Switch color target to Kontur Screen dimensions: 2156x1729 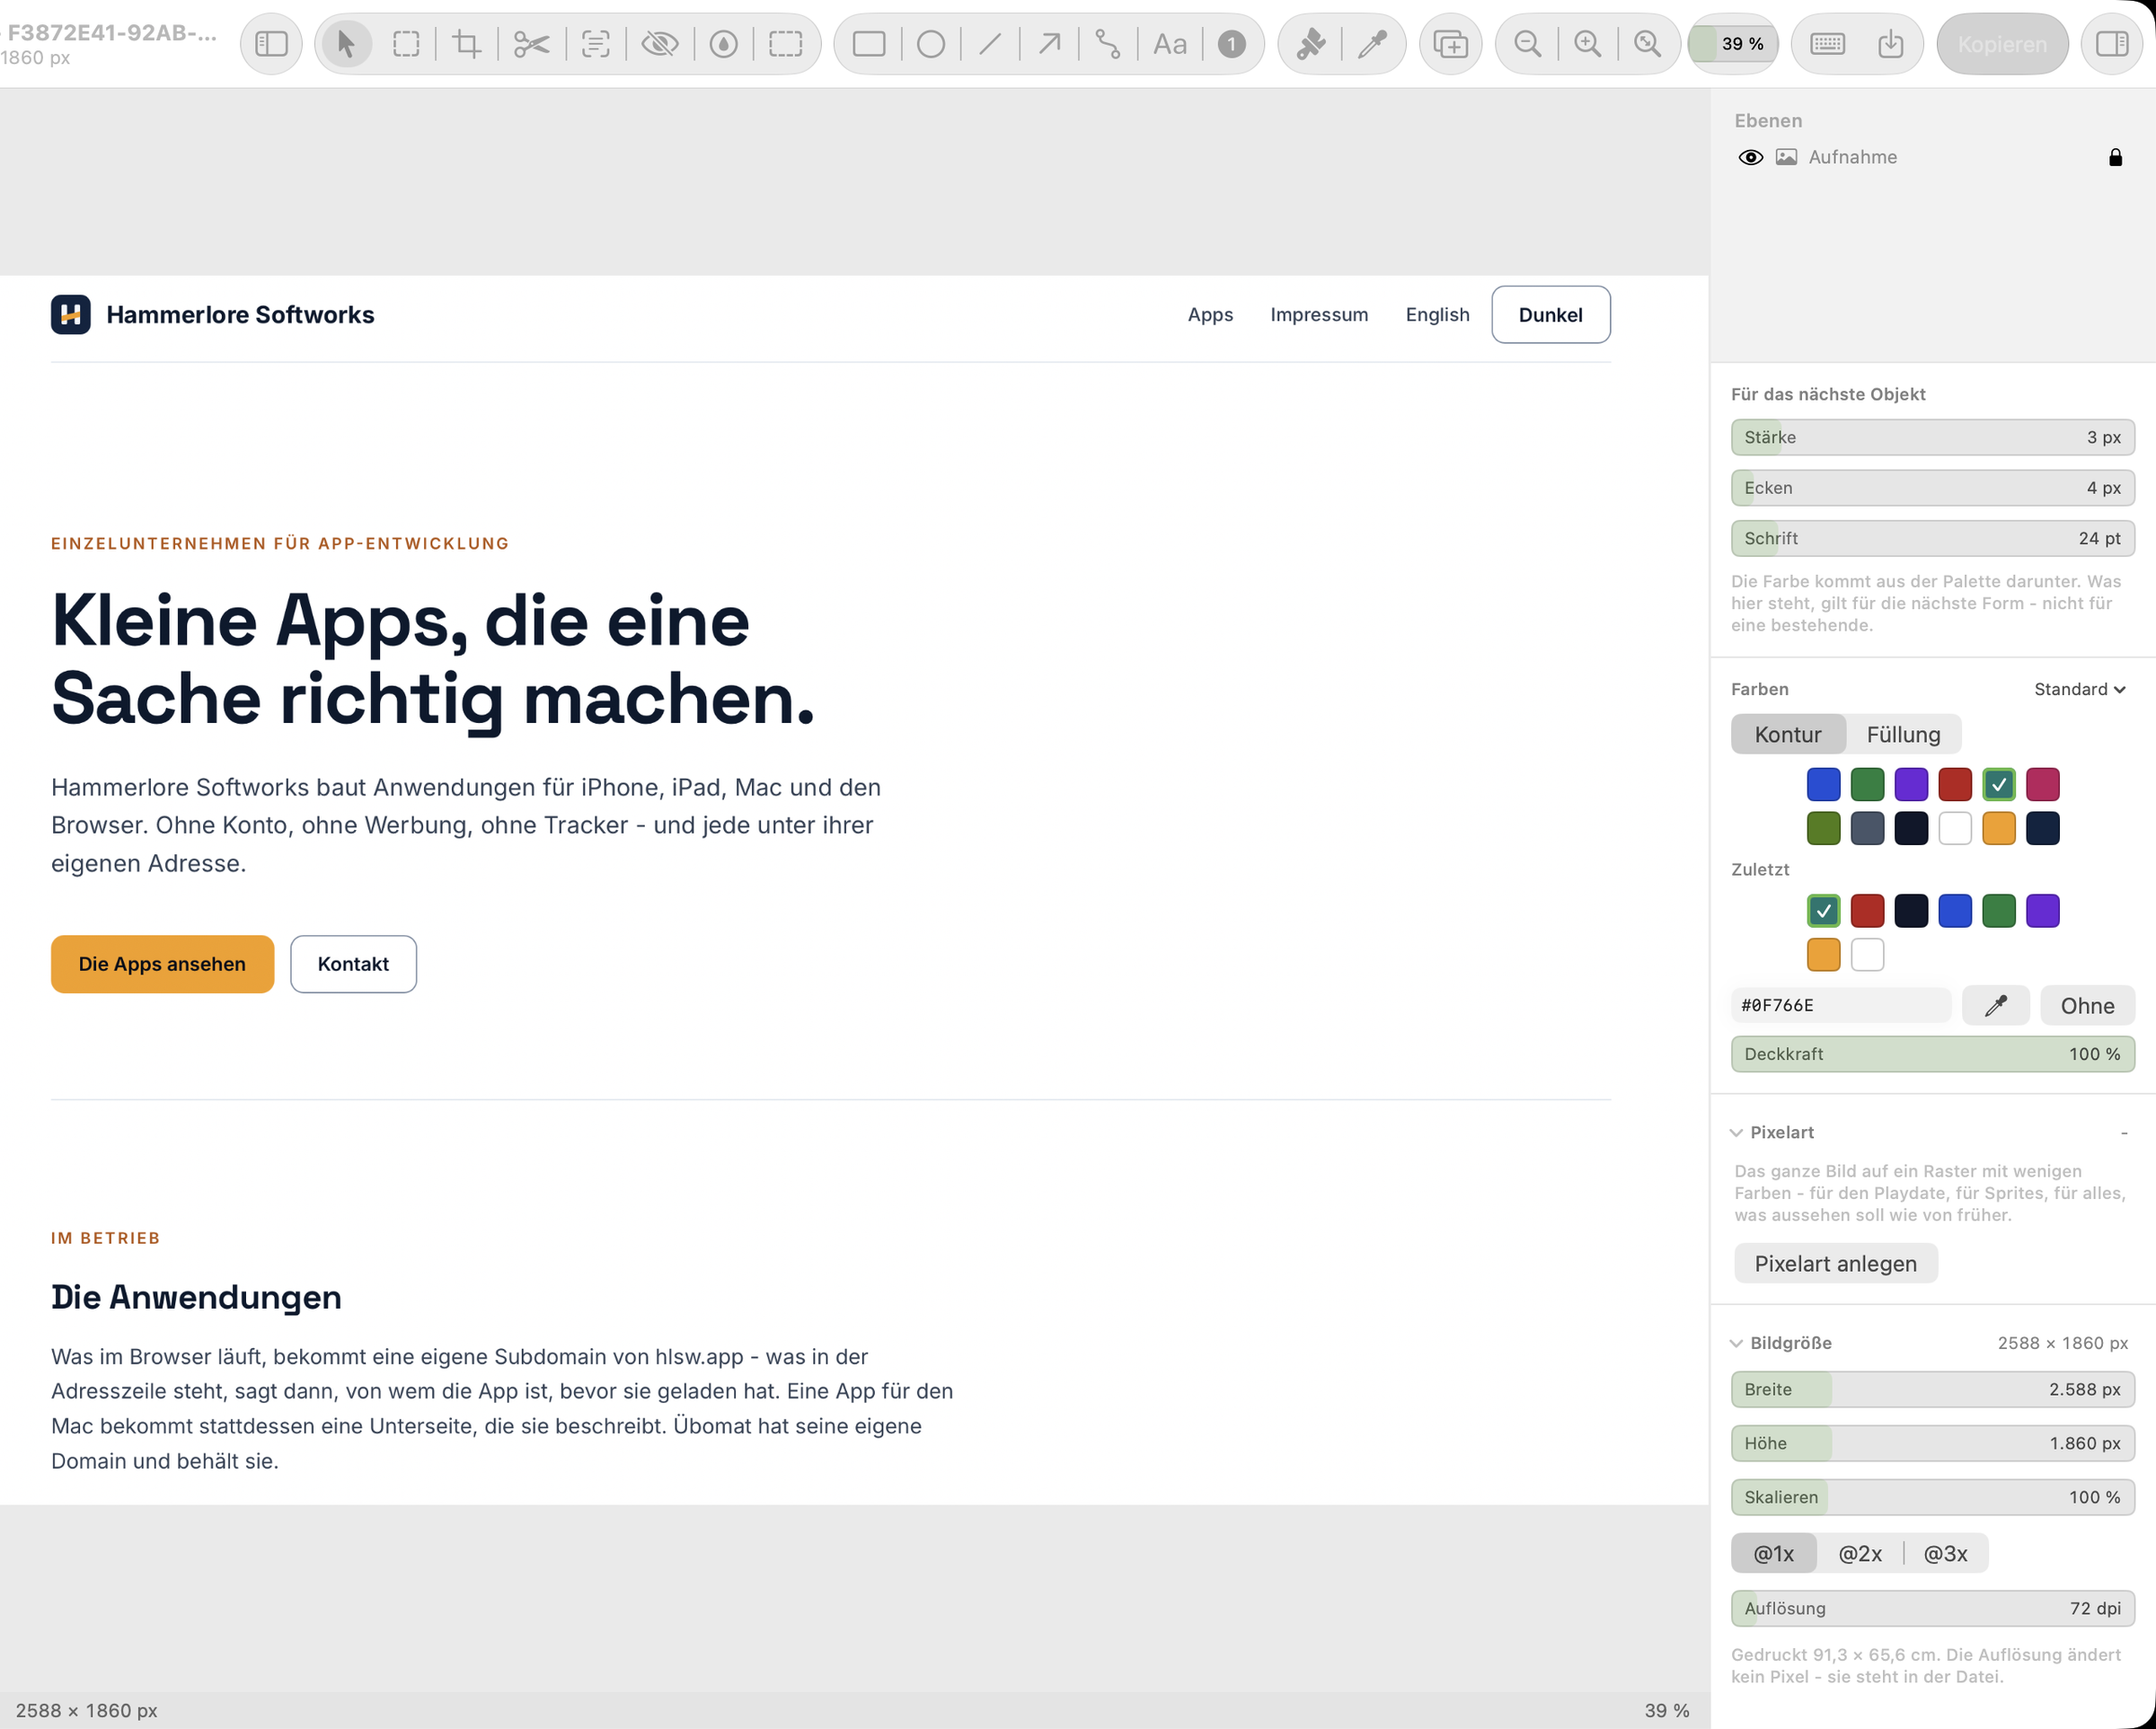click(x=1788, y=734)
